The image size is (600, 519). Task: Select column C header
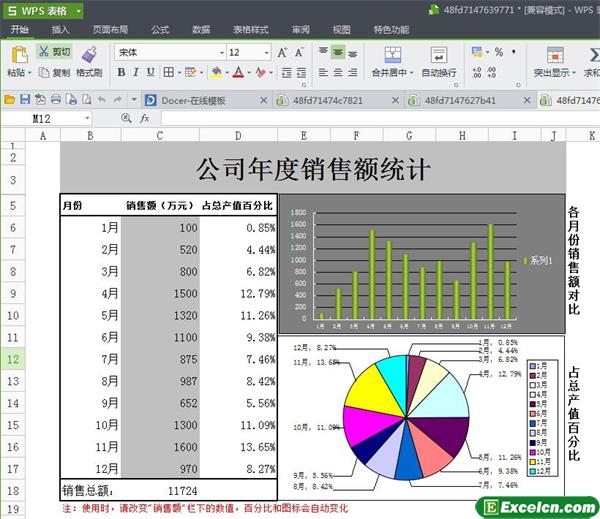(160, 135)
